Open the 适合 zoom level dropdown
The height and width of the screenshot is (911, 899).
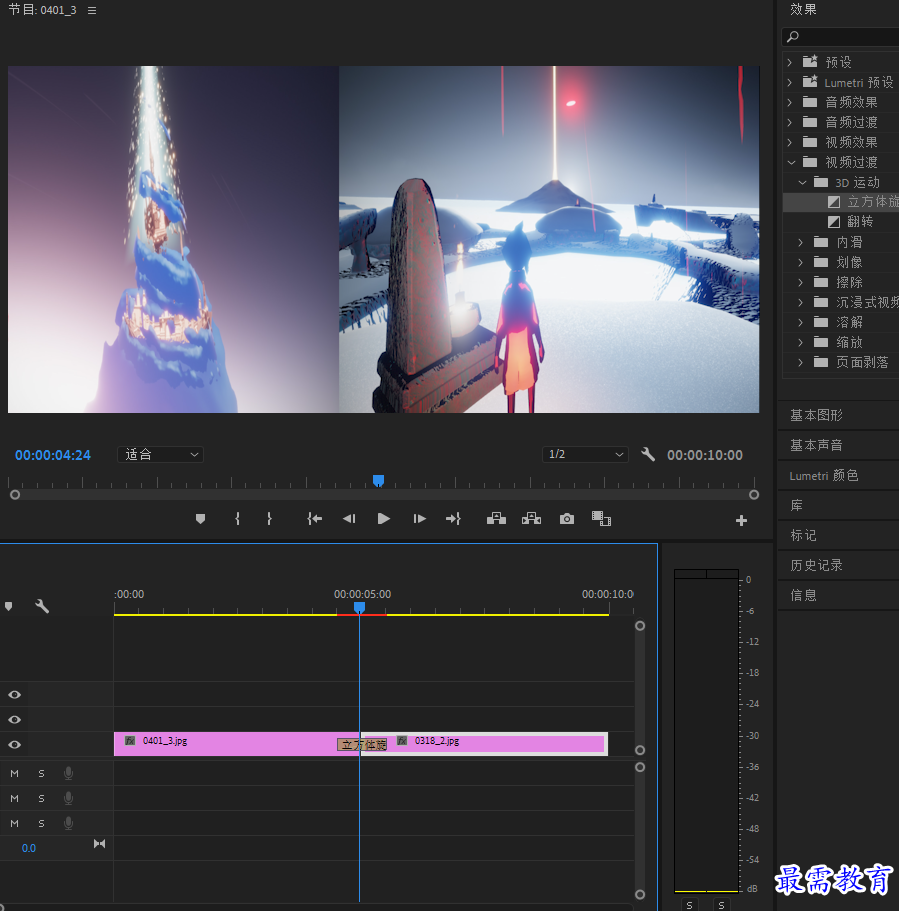click(160, 454)
